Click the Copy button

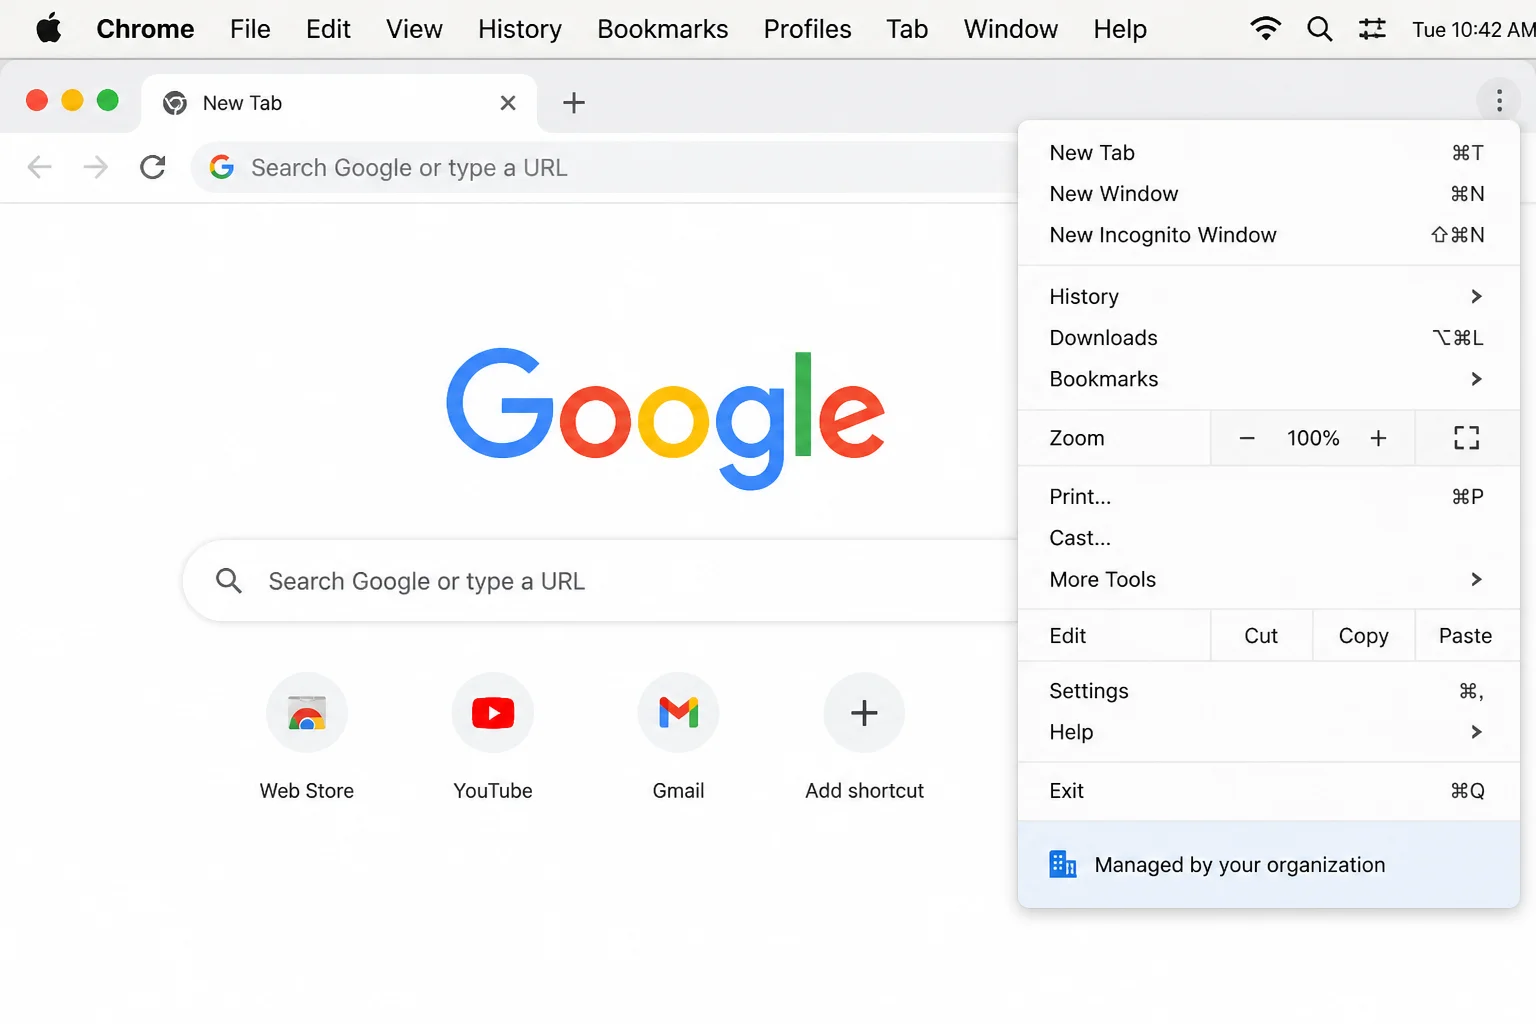pos(1364,636)
